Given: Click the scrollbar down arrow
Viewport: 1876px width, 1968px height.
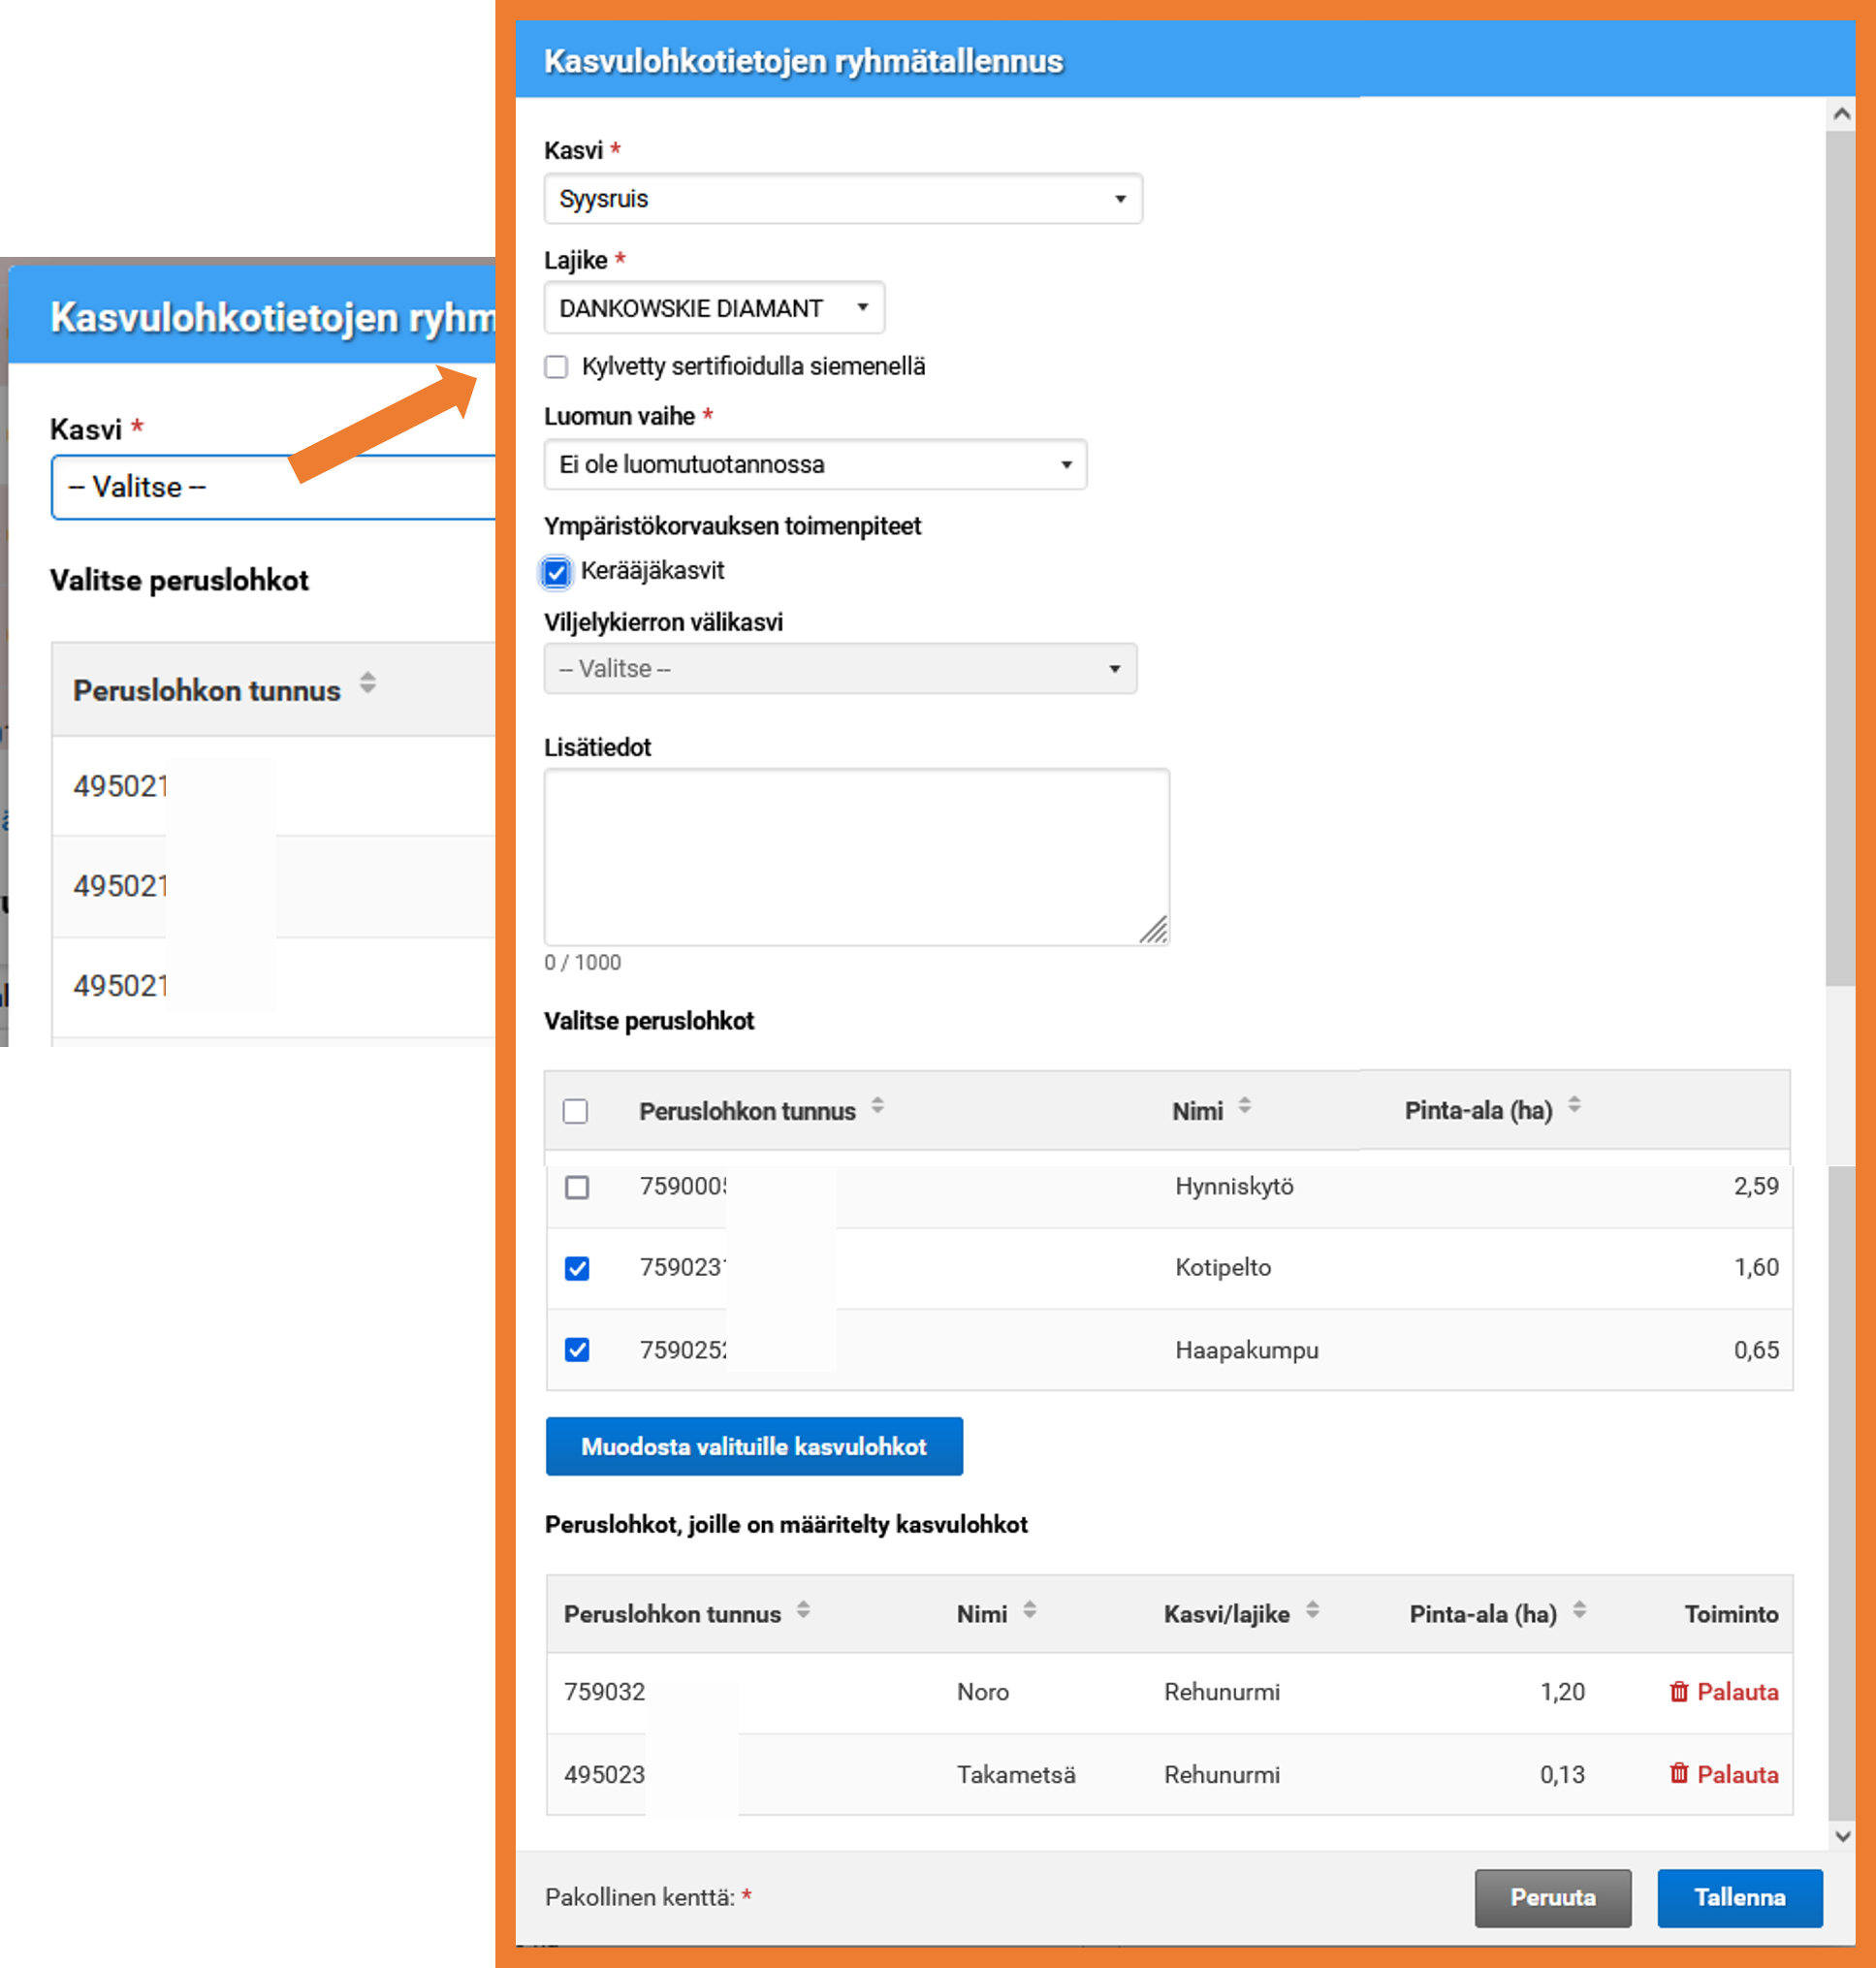Looking at the screenshot, I should coord(1841,1836).
